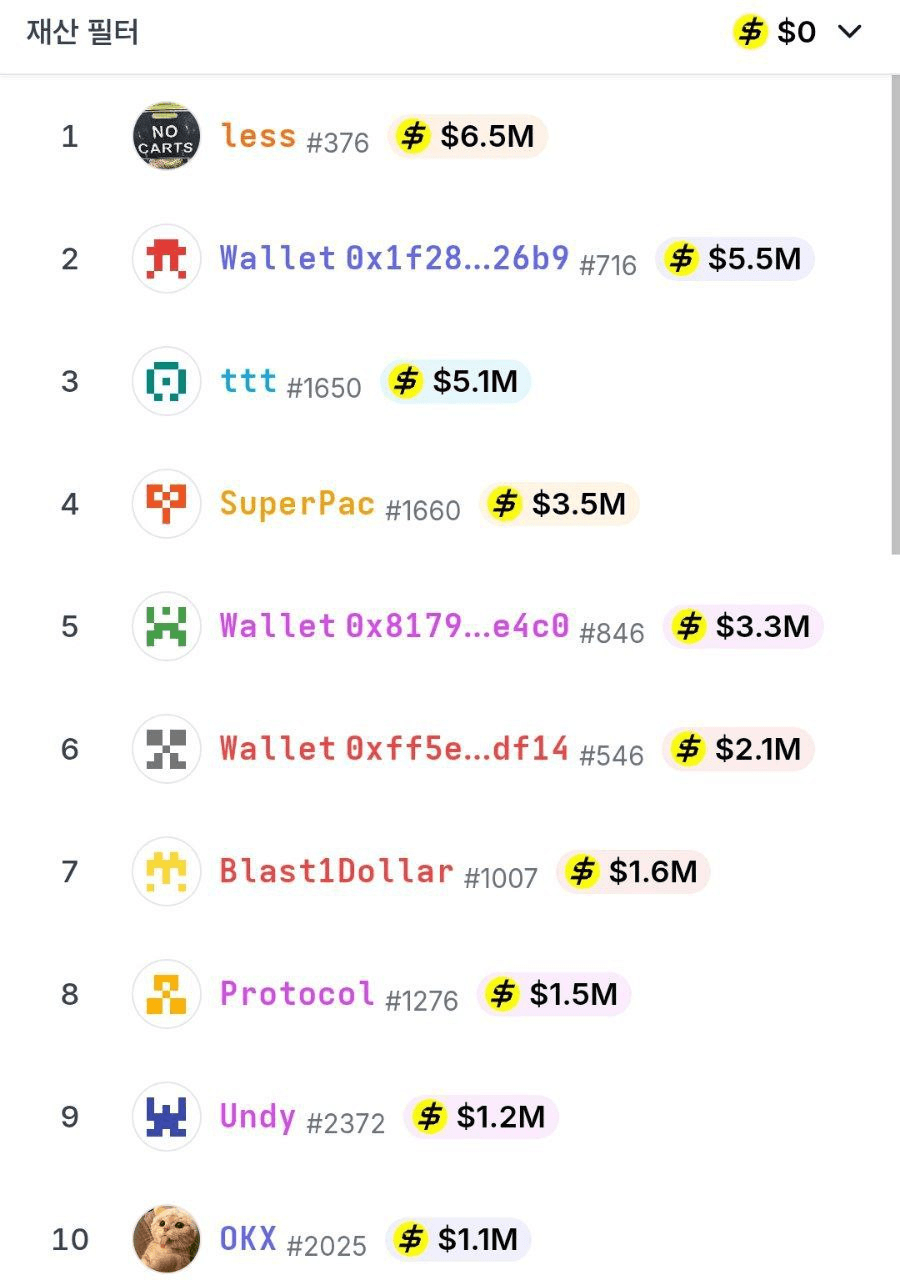This screenshot has height=1280, width=900.
Task: Click the red pixel avatar for Wallet 0x1f28...26b9
Action: [x=166, y=258]
